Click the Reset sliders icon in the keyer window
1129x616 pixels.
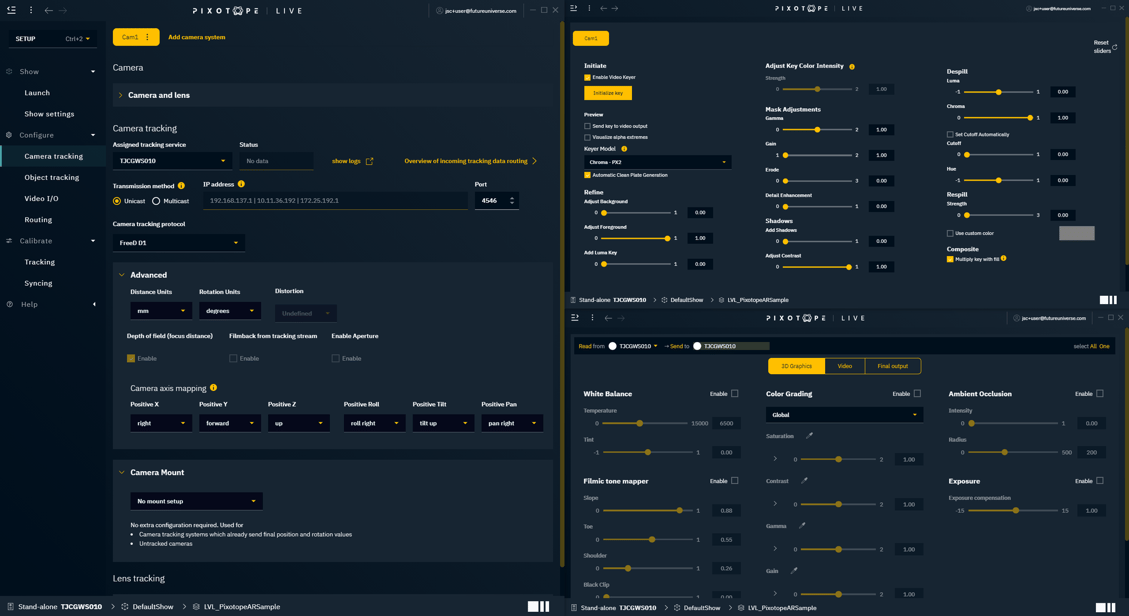(1115, 47)
